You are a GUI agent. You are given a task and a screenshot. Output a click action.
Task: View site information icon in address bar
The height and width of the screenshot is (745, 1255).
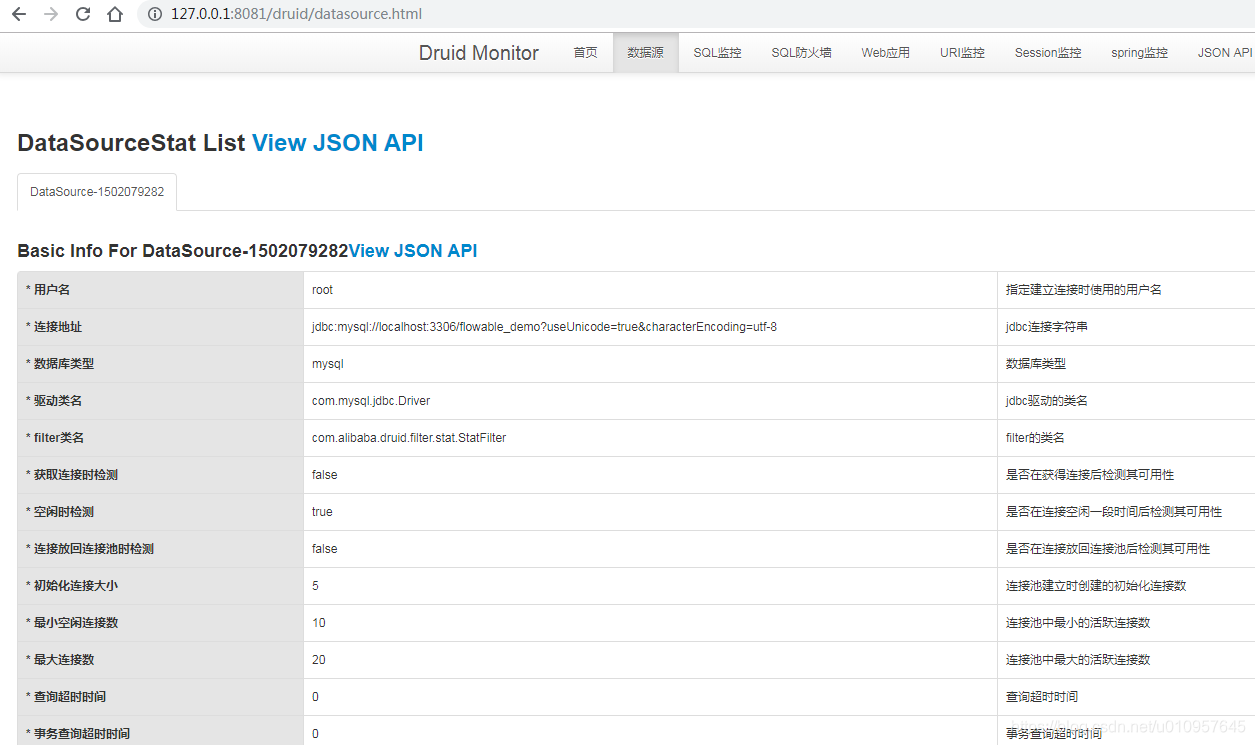[x=155, y=14]
